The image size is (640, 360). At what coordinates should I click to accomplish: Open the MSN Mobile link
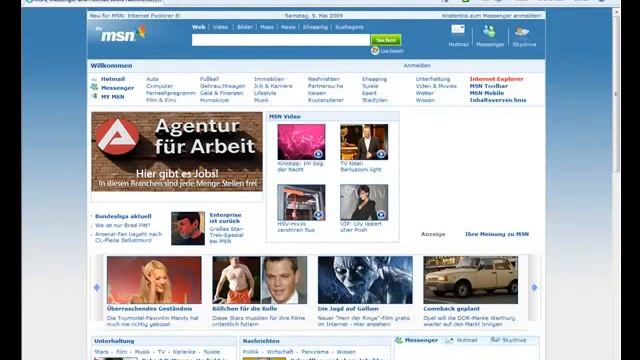pyautogui.click(x=487, y=93)
